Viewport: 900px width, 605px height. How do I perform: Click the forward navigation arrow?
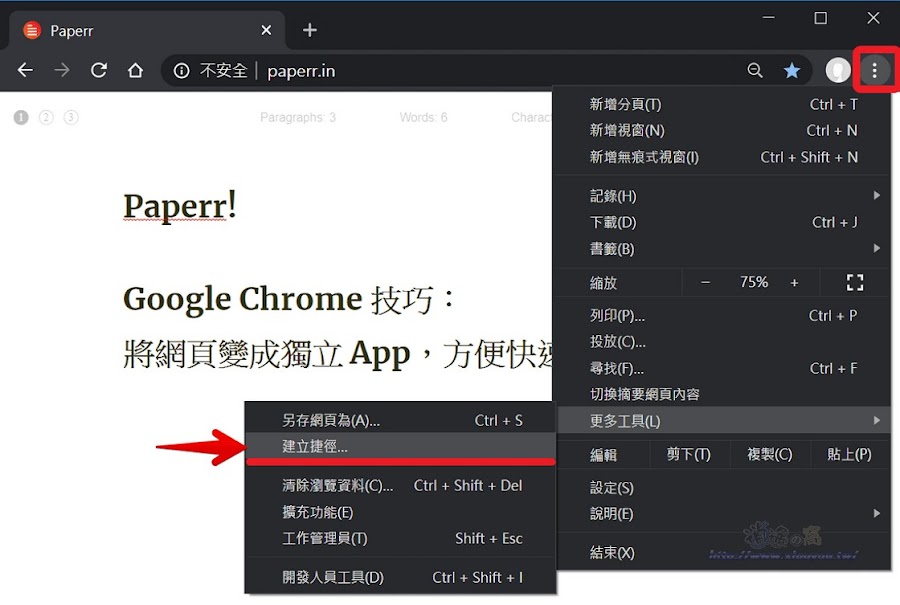pyautogui.click(x=61, y=71)
